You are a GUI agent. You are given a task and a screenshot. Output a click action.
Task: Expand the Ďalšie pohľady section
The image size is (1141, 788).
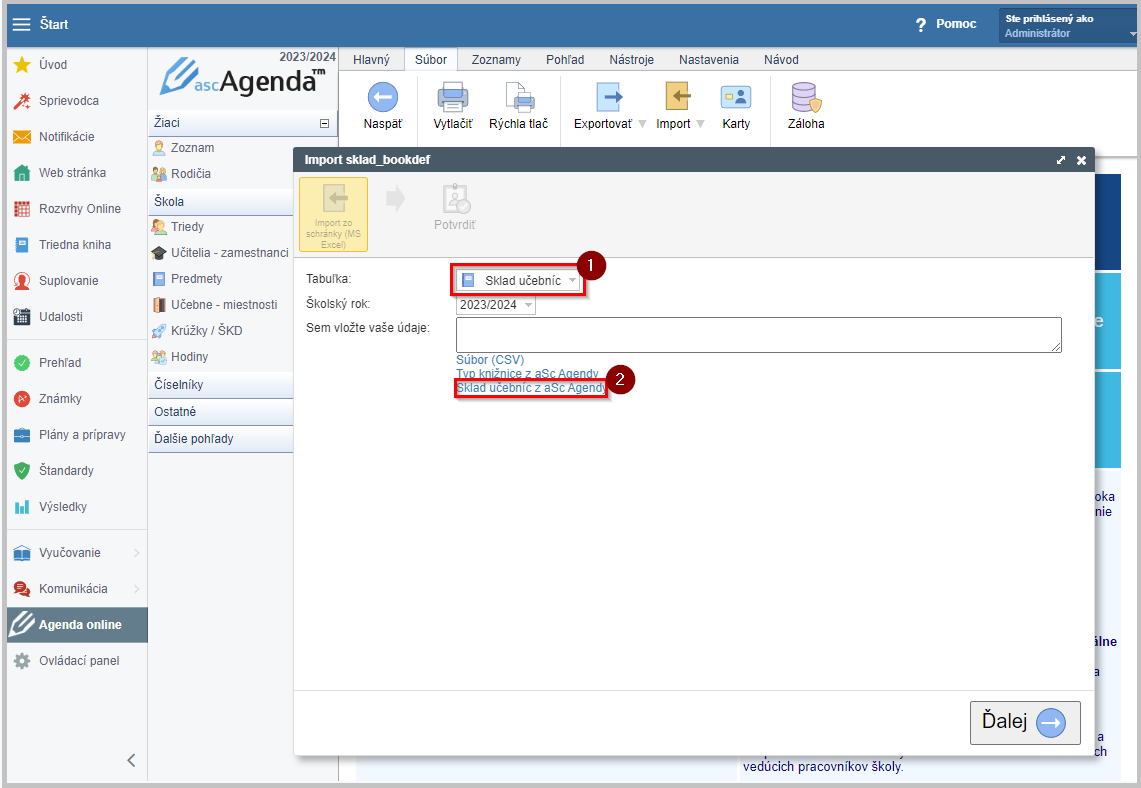[221, 439]
